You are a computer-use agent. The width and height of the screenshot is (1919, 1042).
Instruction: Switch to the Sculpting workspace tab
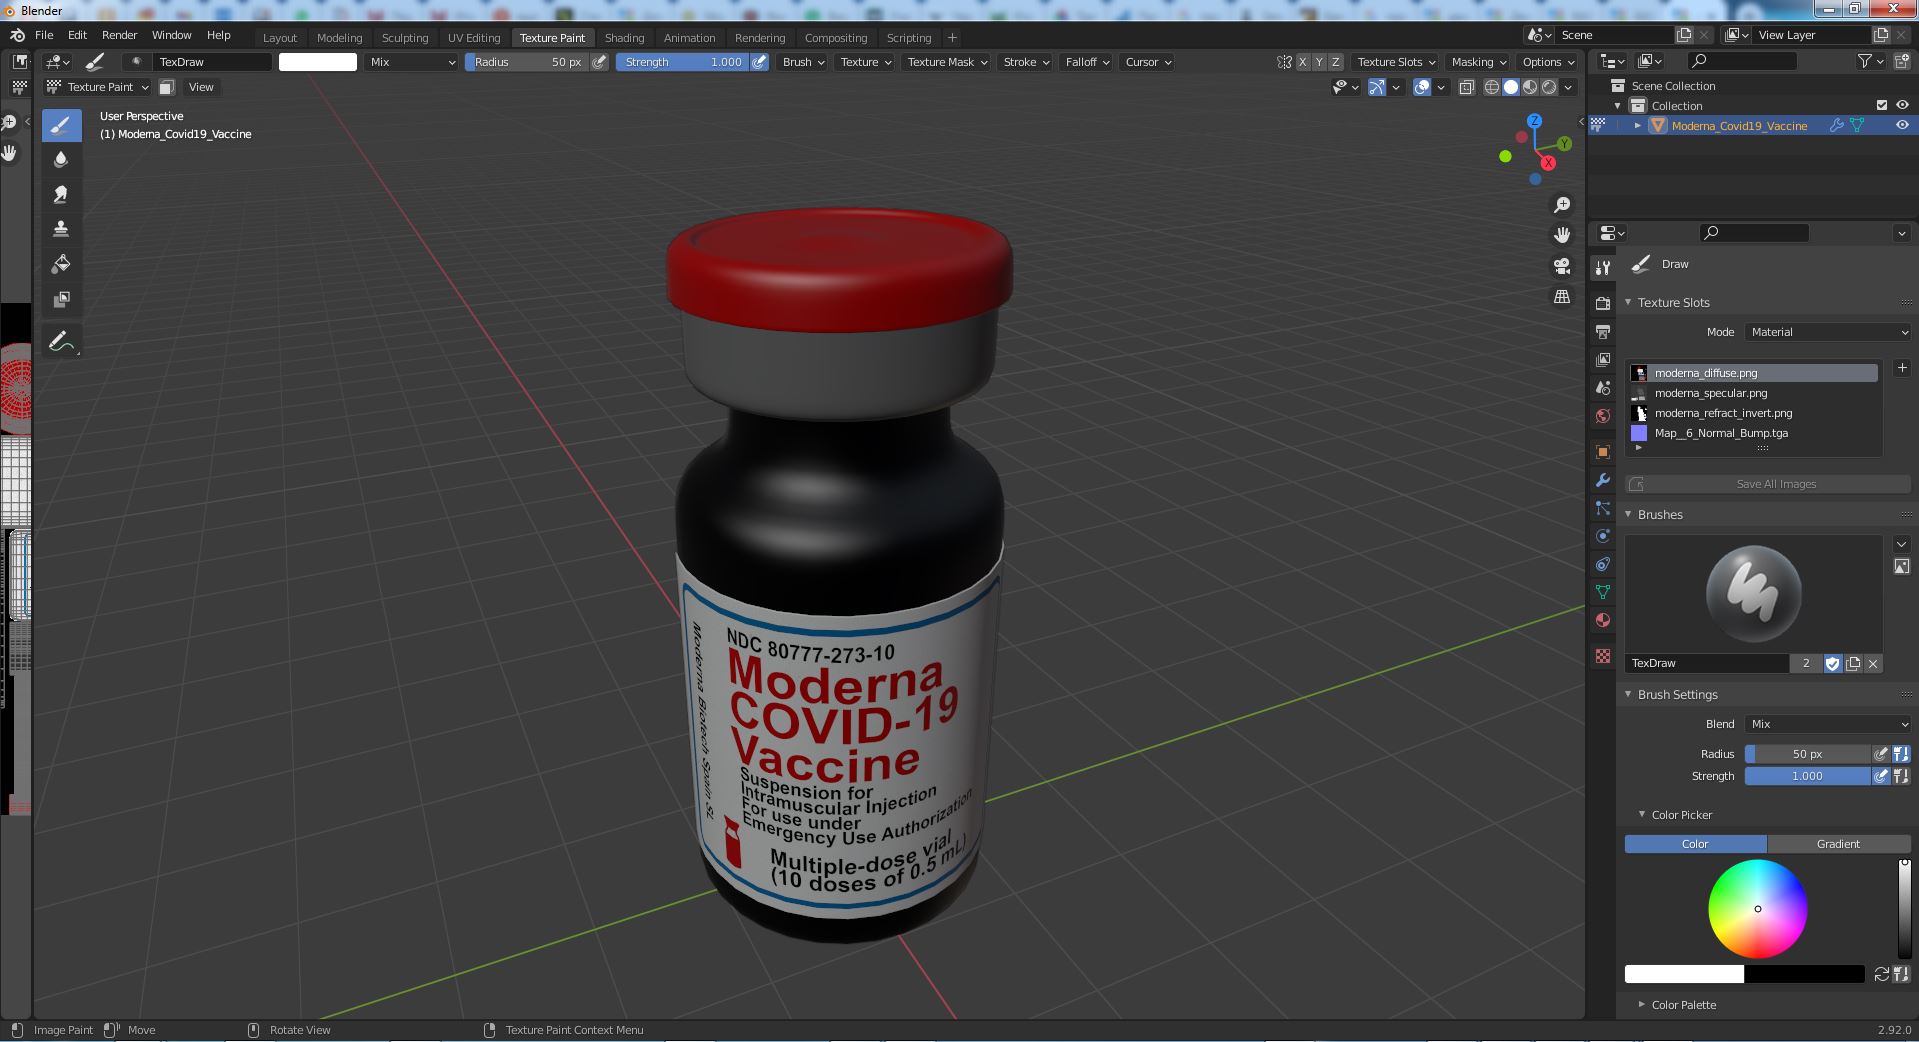click(405, 37)
